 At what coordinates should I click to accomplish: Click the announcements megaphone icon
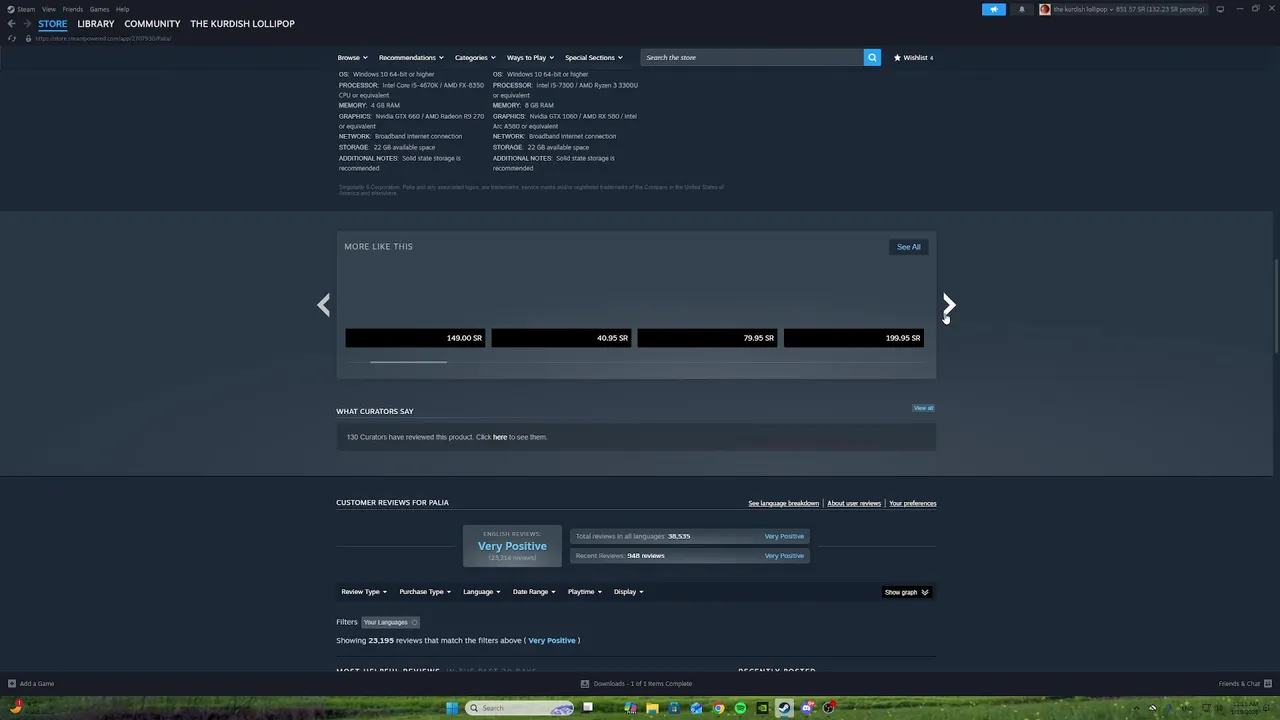pos(994,9)
